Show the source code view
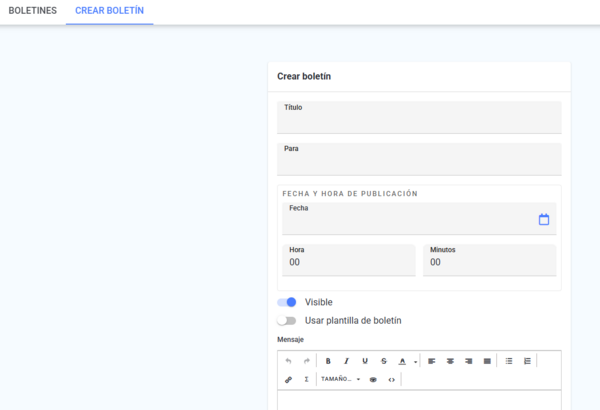 [x=391, y=380]
